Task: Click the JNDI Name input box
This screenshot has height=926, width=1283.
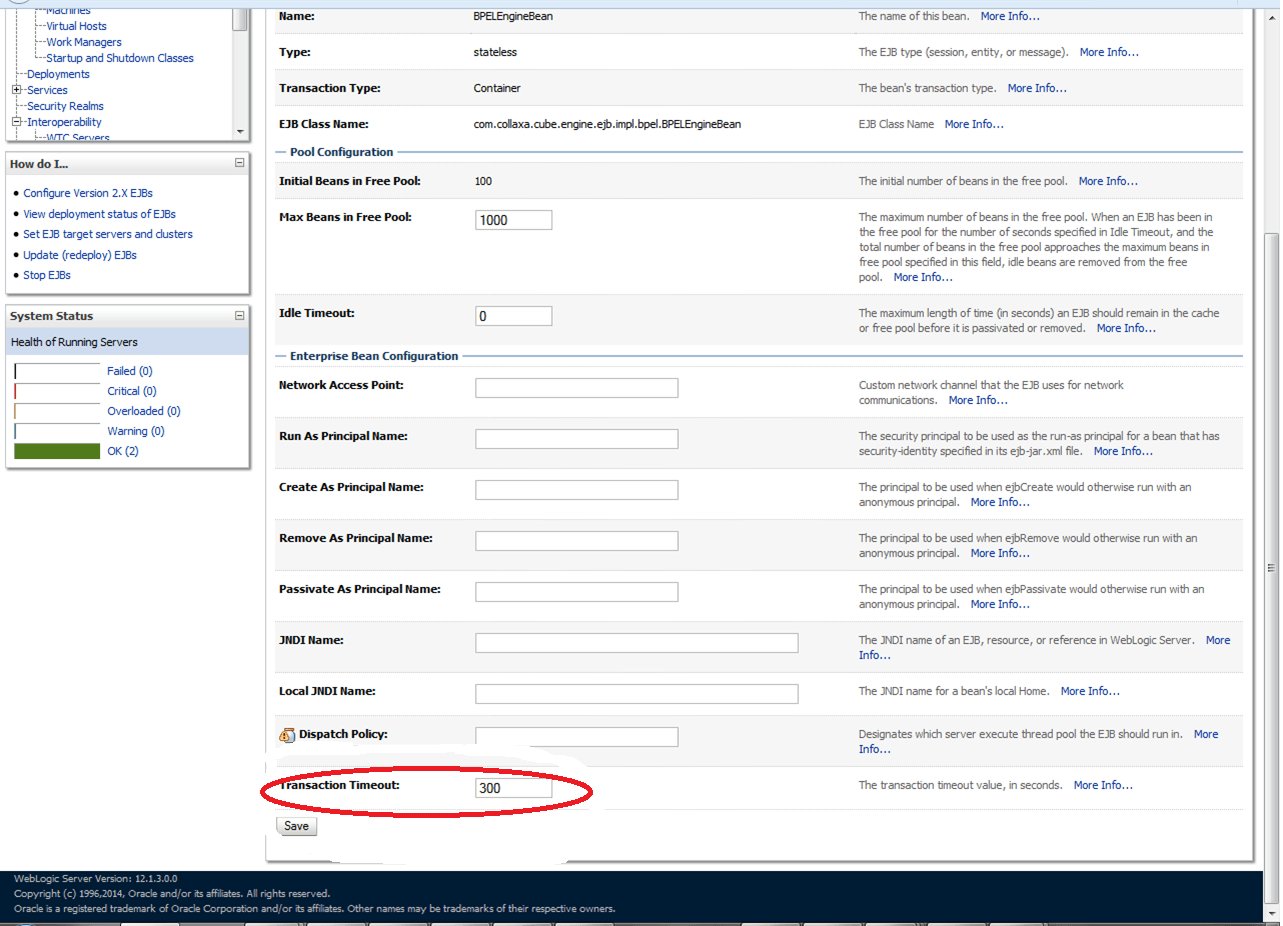Action: [637, 643]
